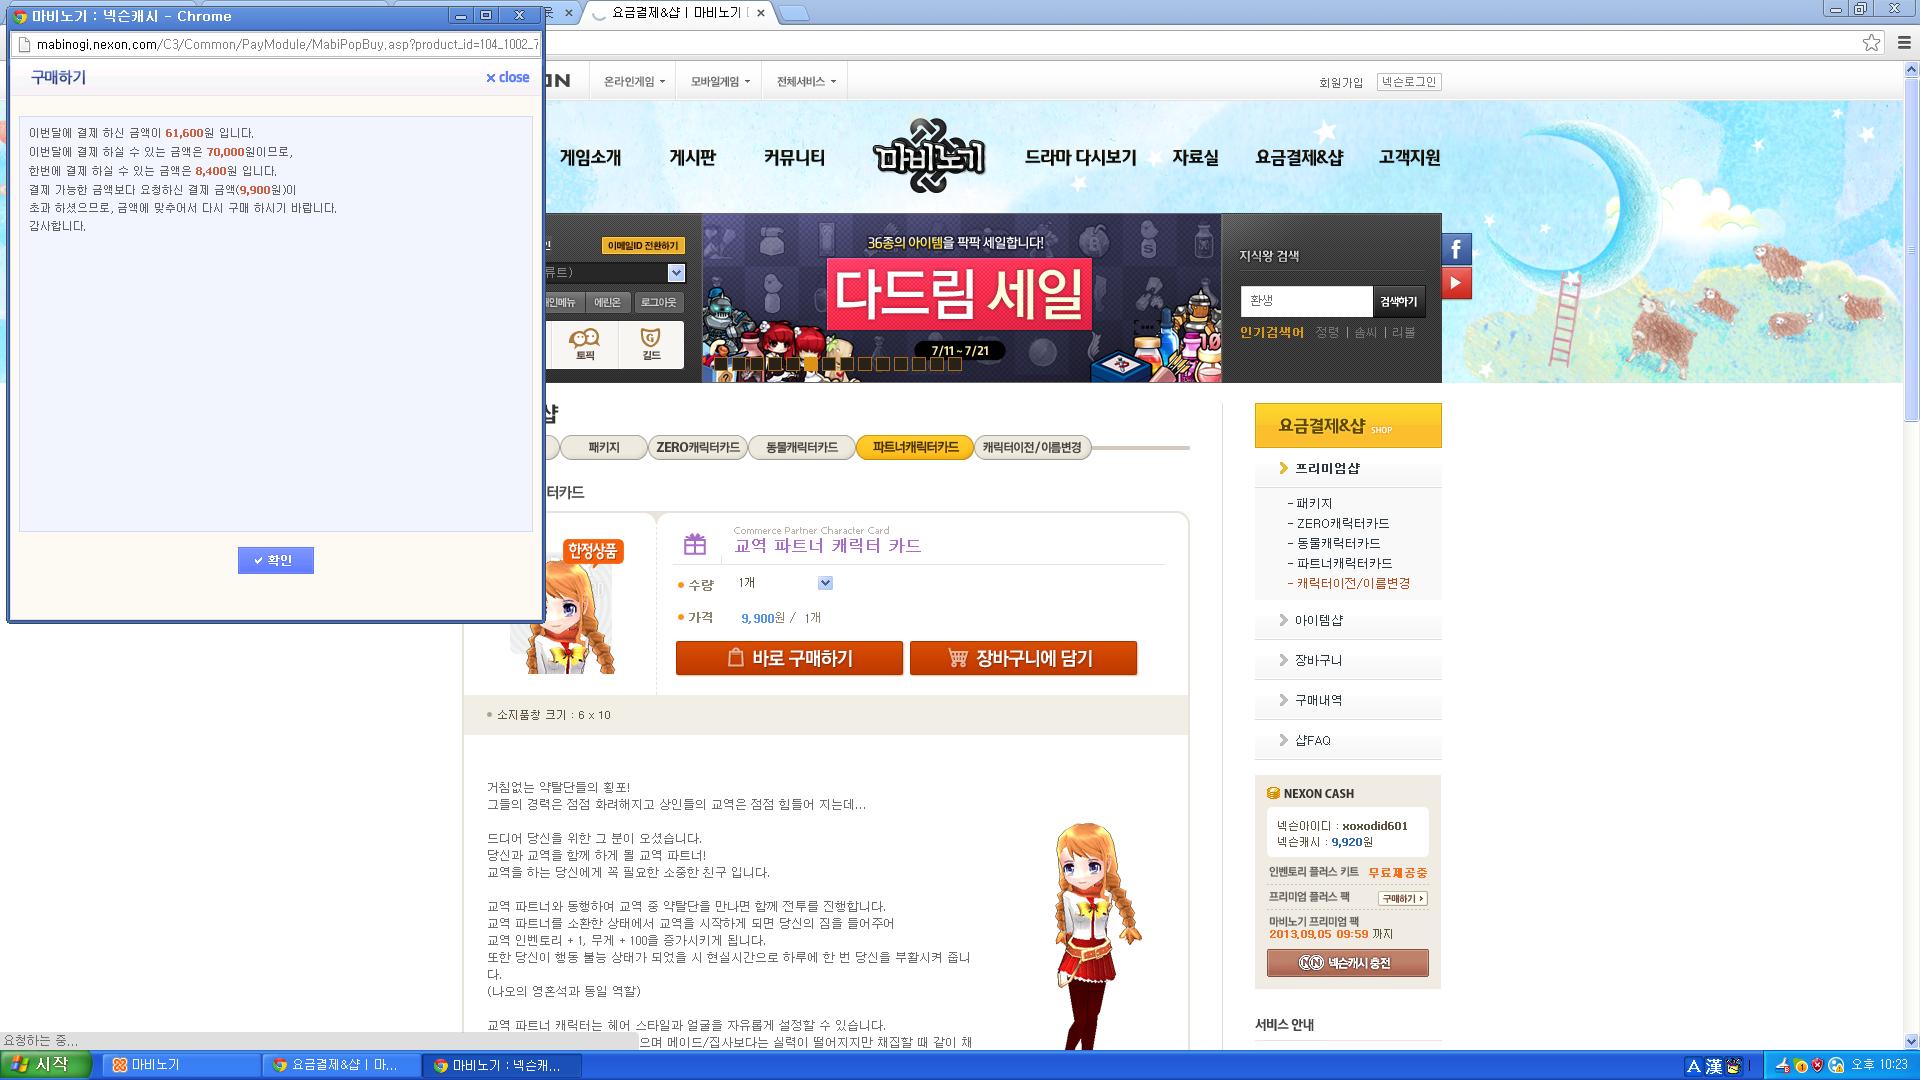Click the 바로 구매하기 button

789,658
